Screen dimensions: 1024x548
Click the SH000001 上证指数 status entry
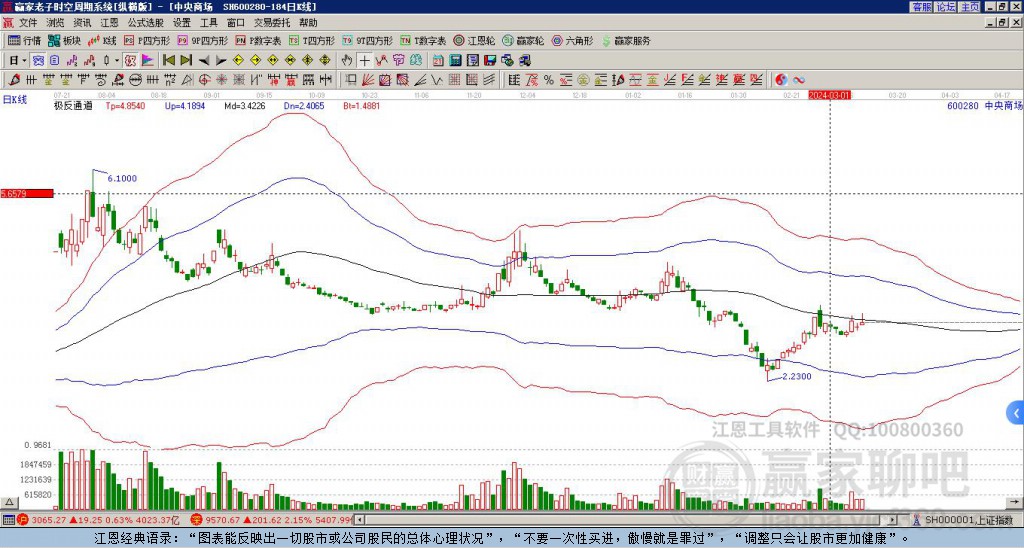coord(969,520)
